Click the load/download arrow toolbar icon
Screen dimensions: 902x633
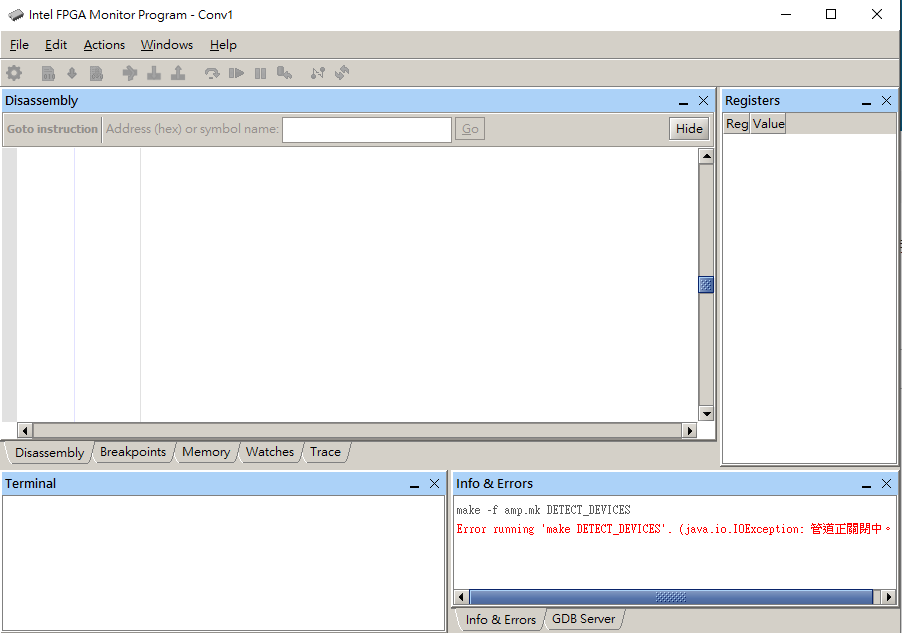pos(72,73)
